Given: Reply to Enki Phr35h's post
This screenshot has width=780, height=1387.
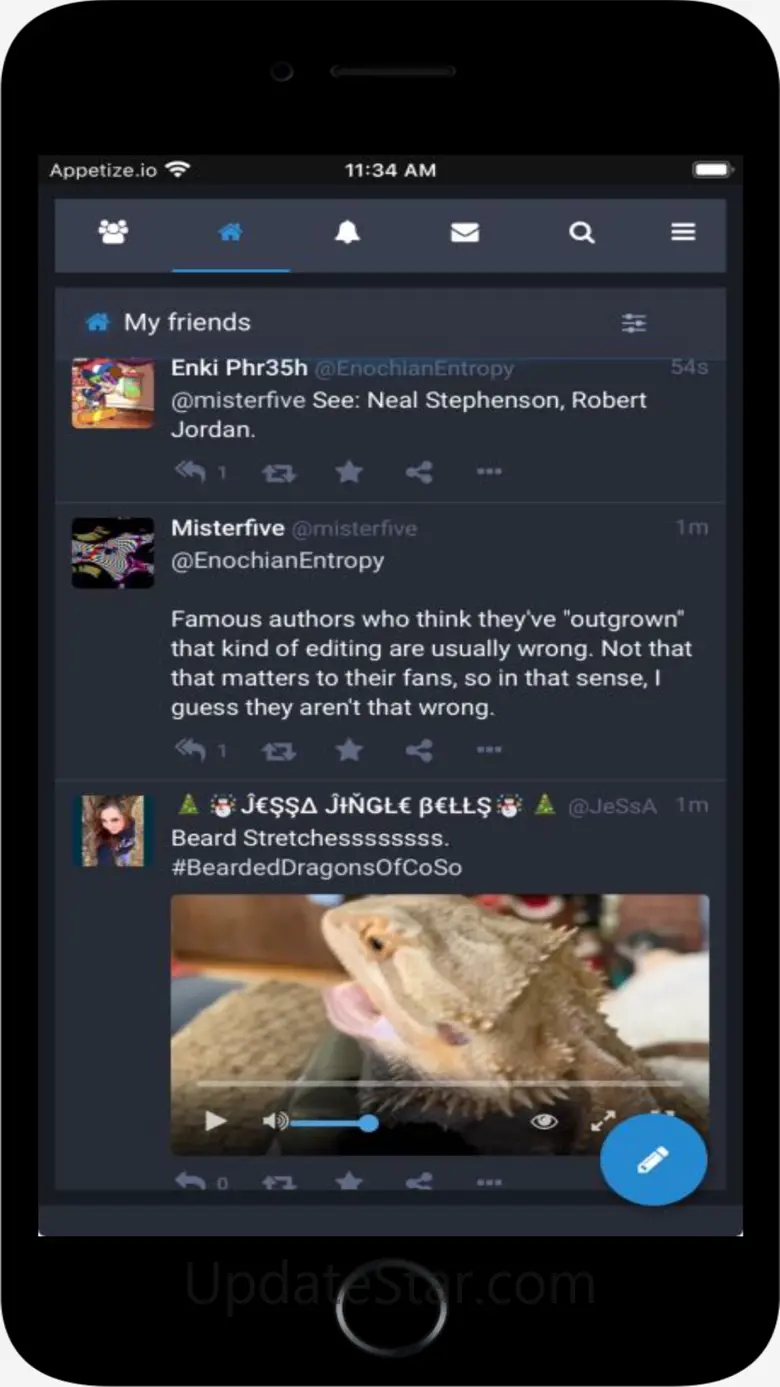Looking at the screenshot, I should pos(191,471).
